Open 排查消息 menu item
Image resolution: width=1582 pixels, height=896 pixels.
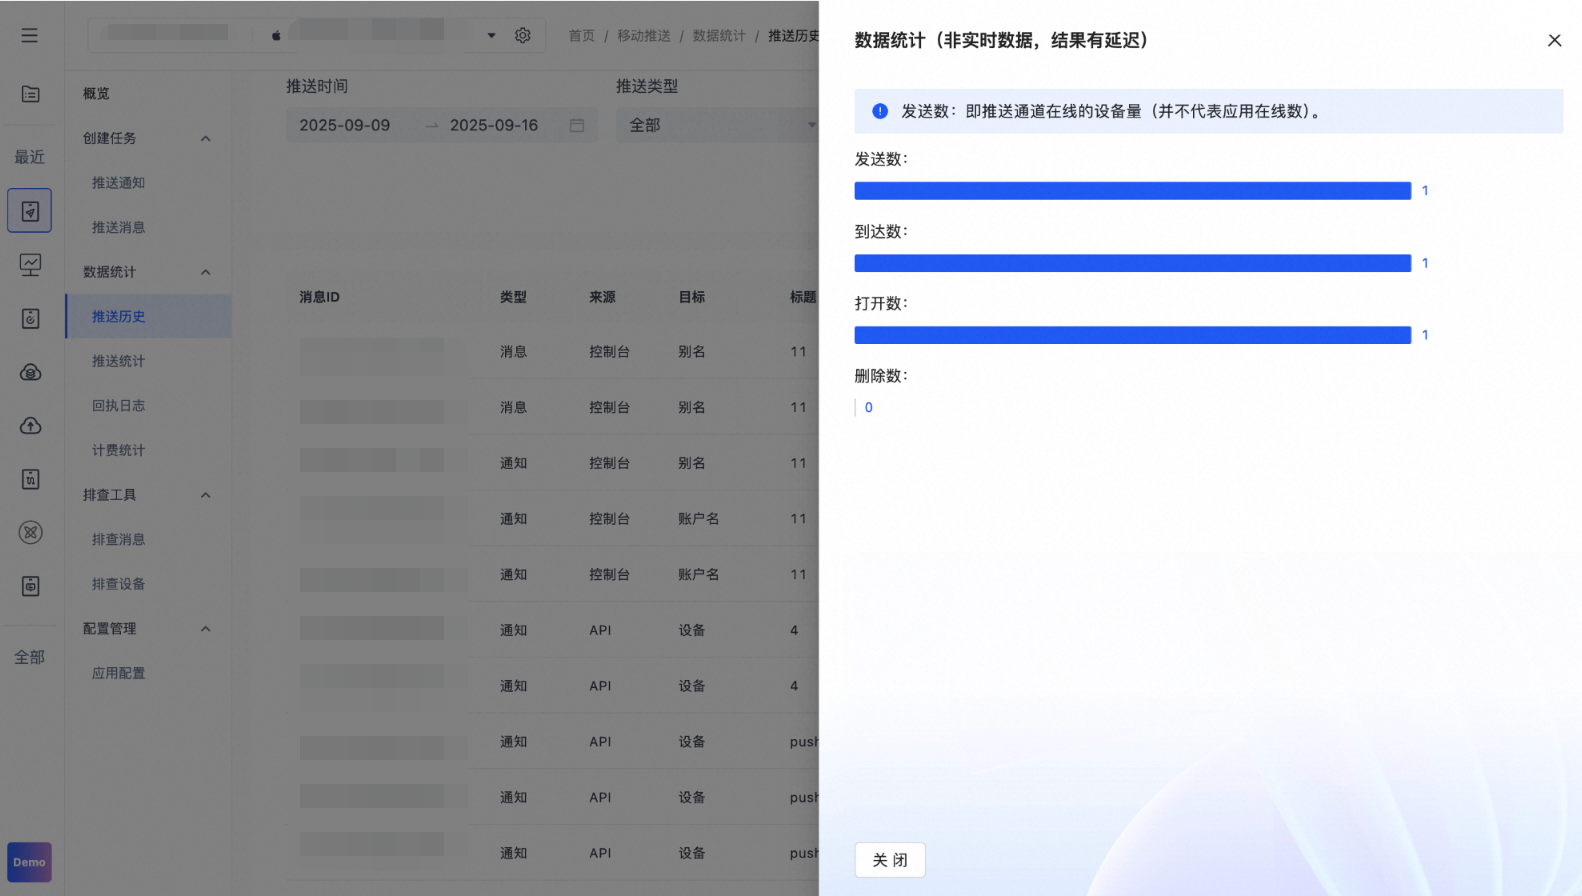click(x=118, y=539)
